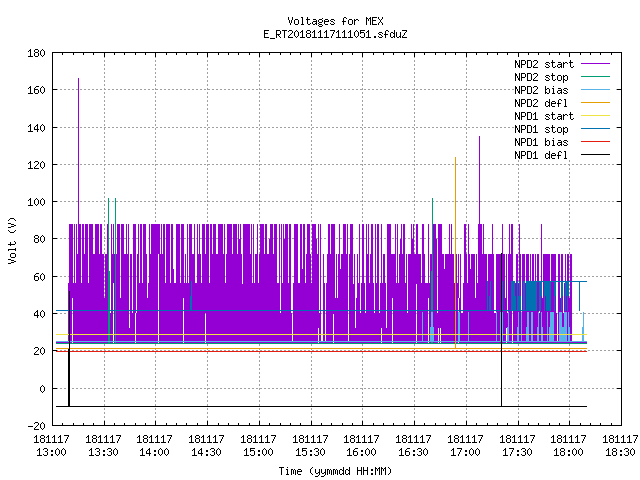The image size is (640, 480).
Task: Click the y-axis tick value -20
Action: tap(36, 426)
